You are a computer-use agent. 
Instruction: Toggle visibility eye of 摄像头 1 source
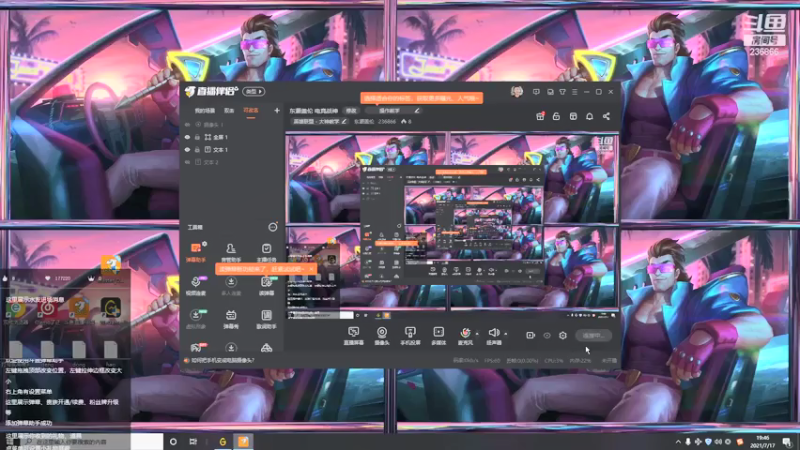click(x=187, y=124)
